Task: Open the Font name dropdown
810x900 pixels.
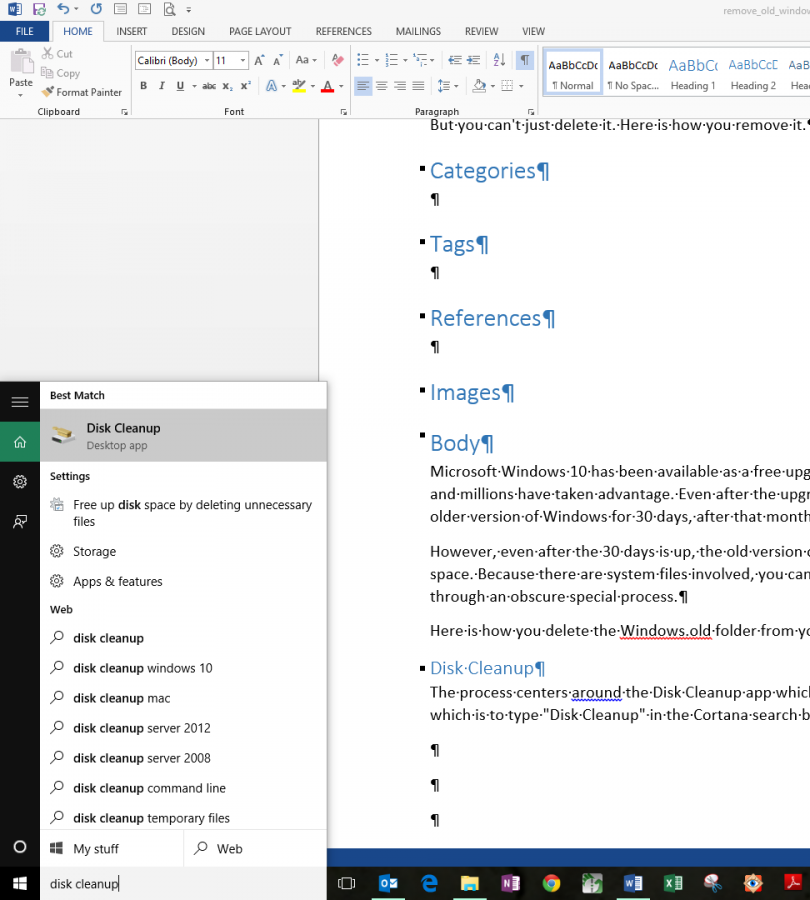Action: pos(207,61)
